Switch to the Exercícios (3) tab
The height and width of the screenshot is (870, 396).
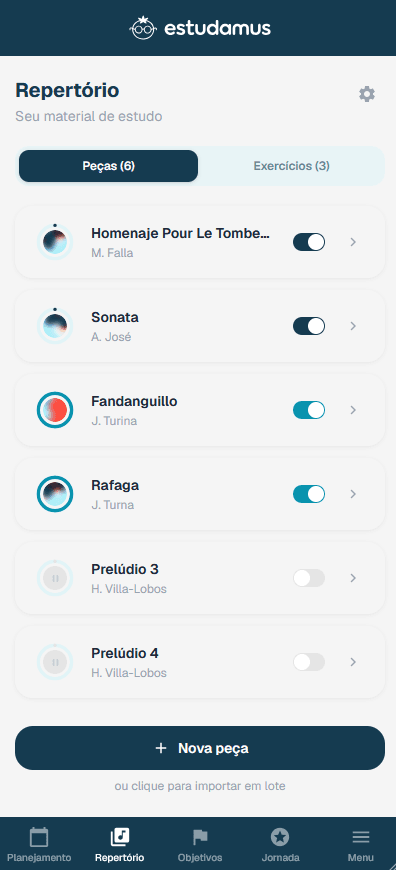[292, 166]
